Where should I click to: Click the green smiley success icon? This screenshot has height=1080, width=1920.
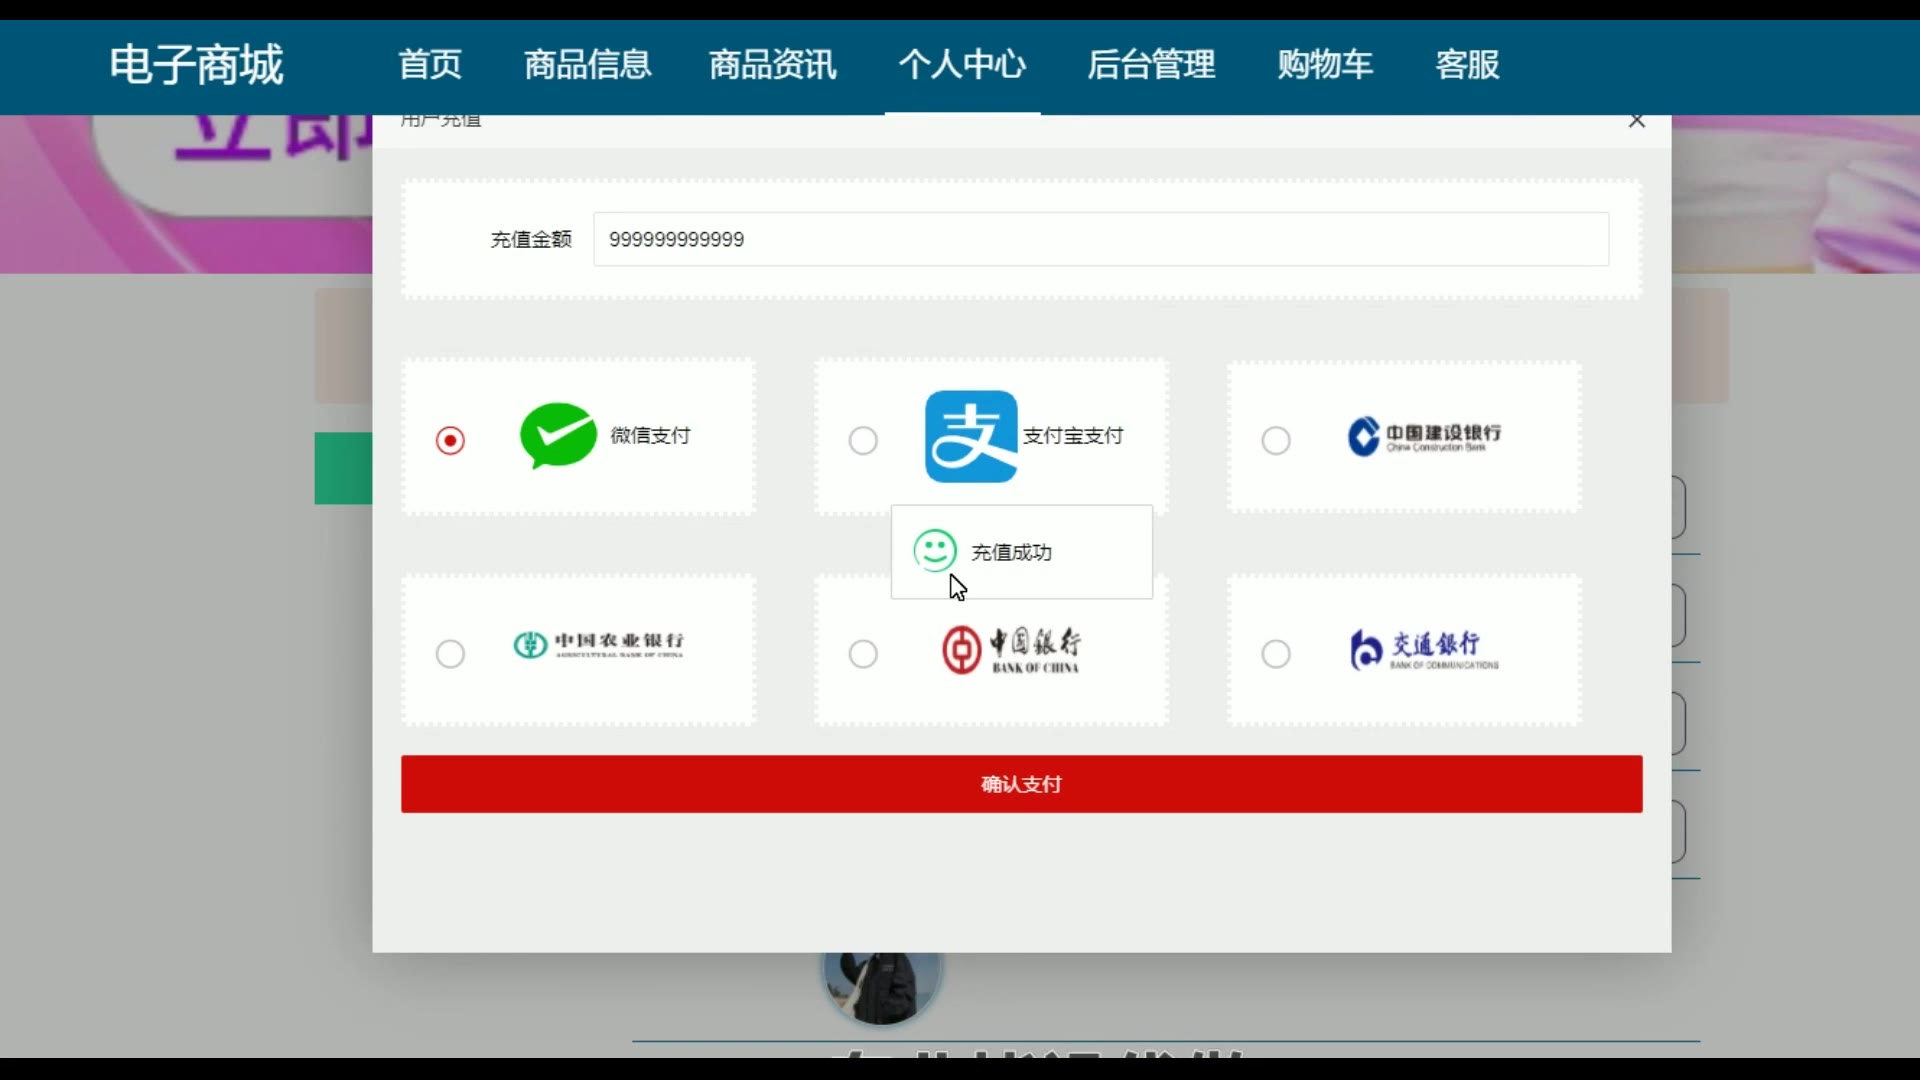tap(935, 551)
